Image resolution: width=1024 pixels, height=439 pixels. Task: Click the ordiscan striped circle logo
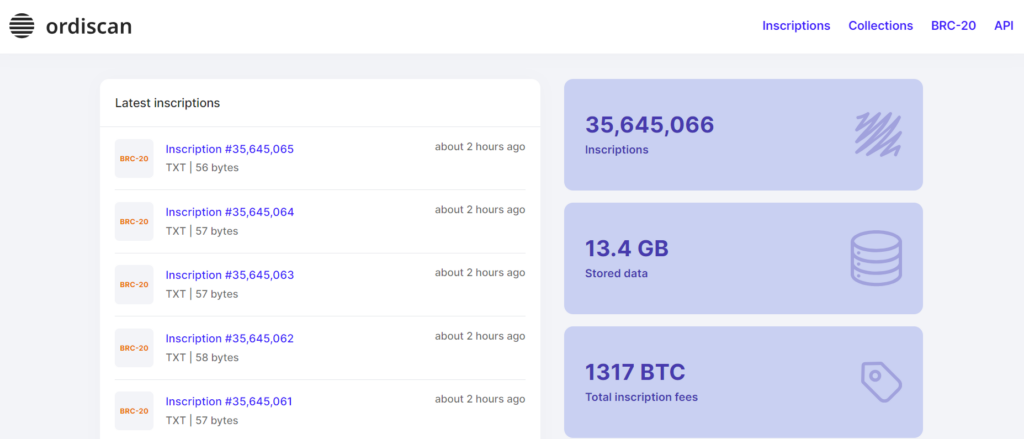(23, 26)
